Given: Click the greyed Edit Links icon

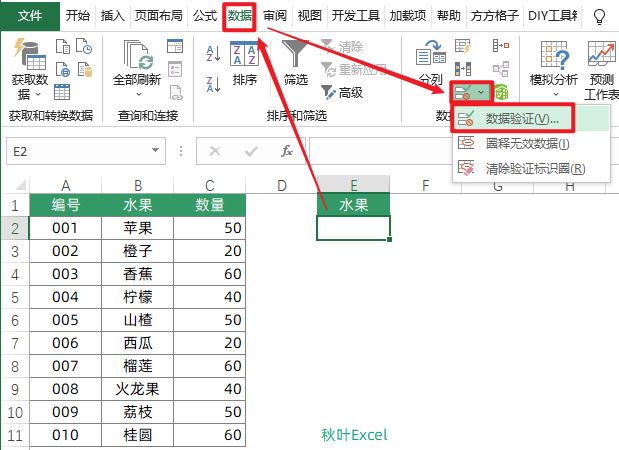Looking at the screenshot, I should click(176, 92).
